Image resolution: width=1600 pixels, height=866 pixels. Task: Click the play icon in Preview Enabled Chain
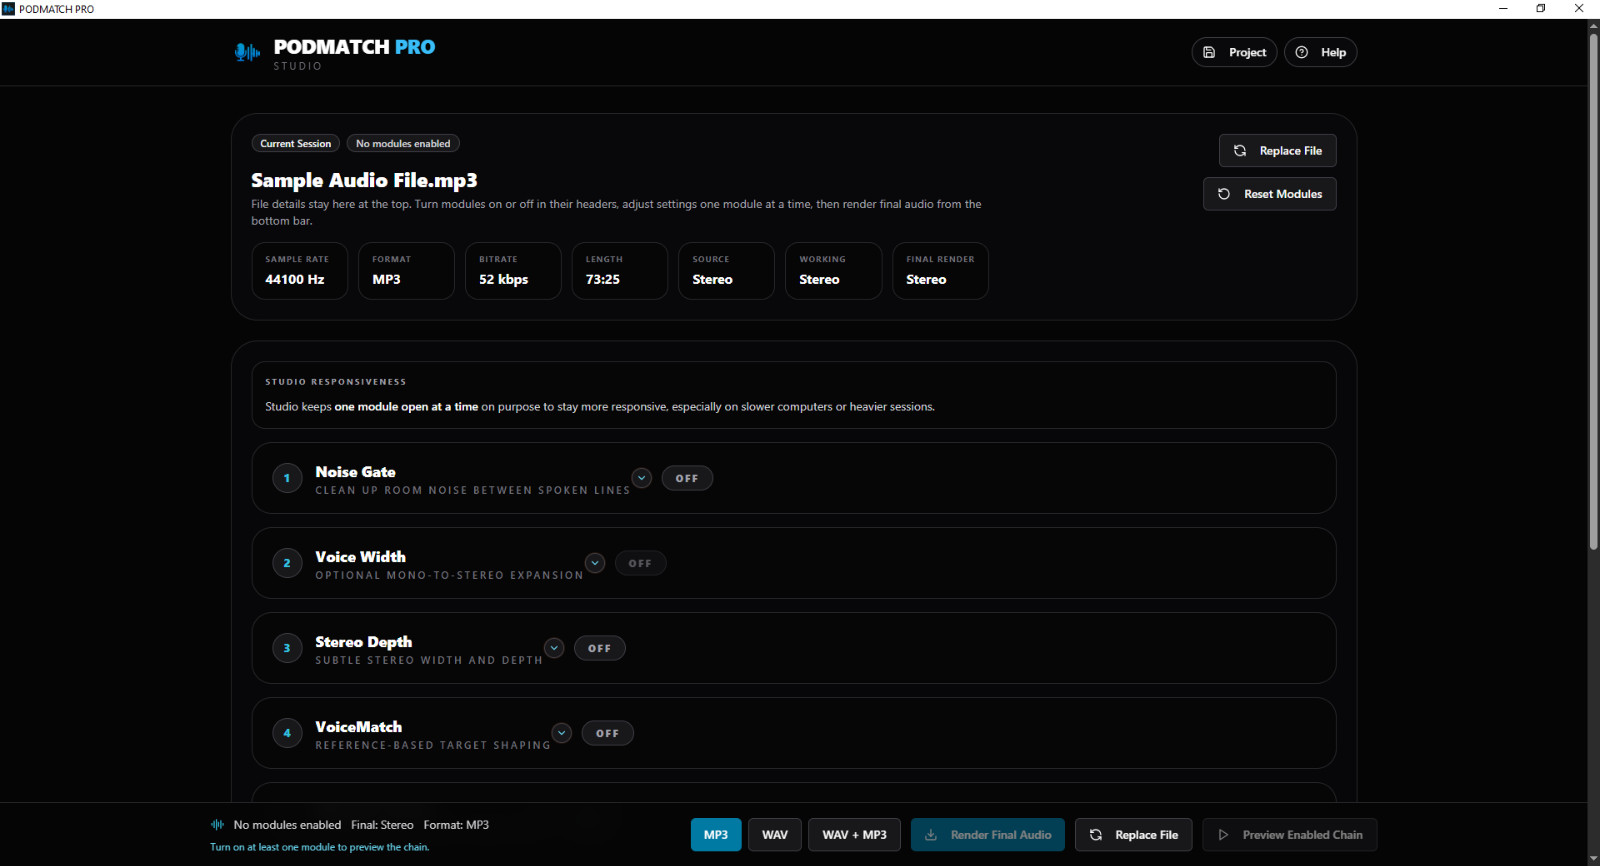click(1223, 835)
